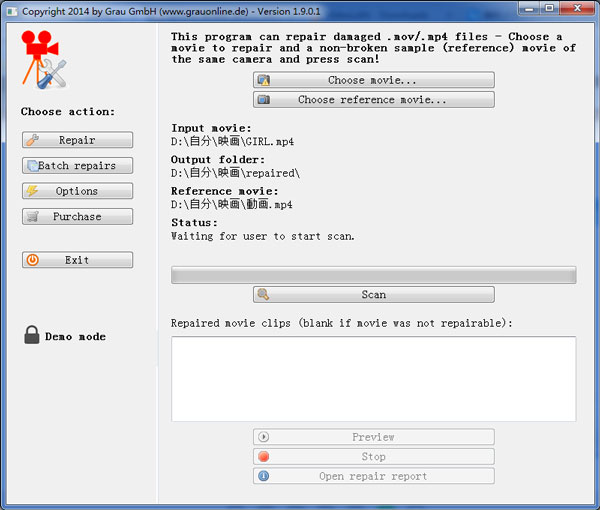Click the window title Copyright 2014 text

(x=171, y=11)
